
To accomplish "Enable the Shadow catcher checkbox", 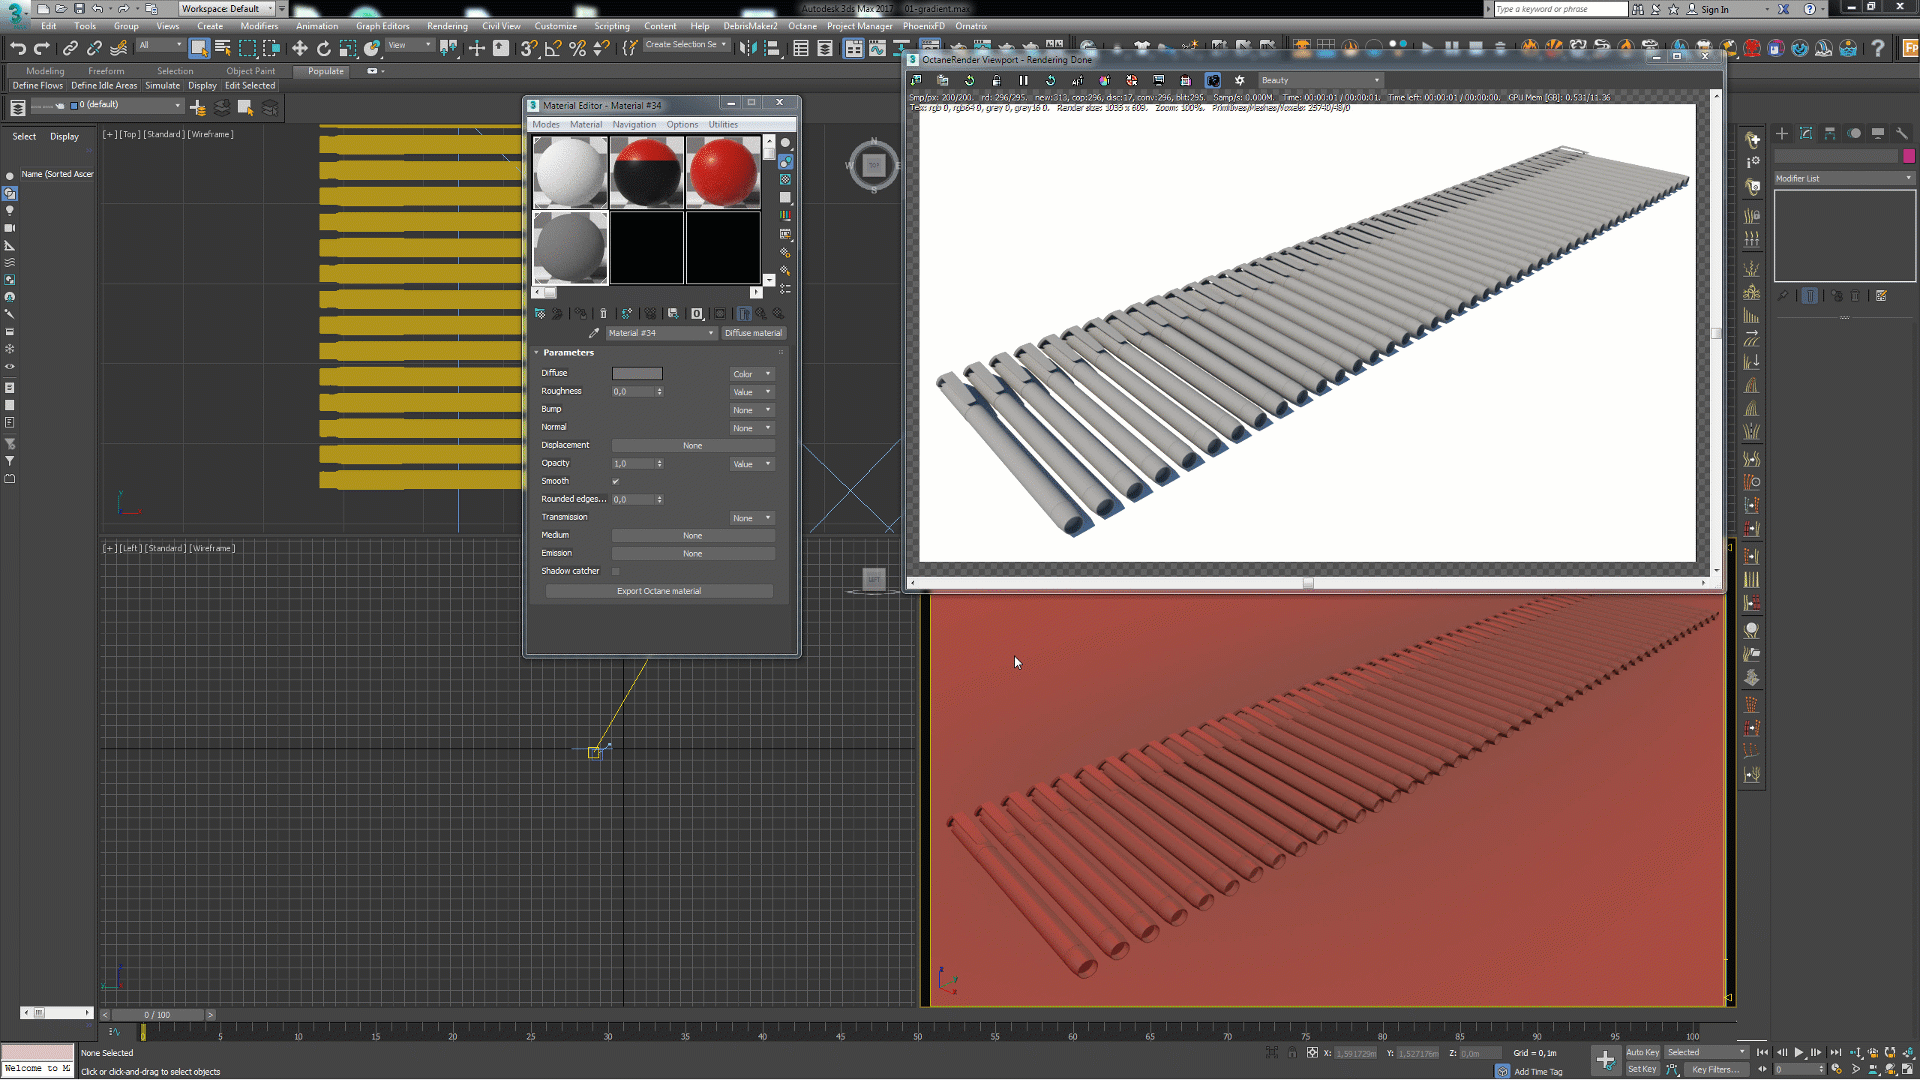I will 616,571.
